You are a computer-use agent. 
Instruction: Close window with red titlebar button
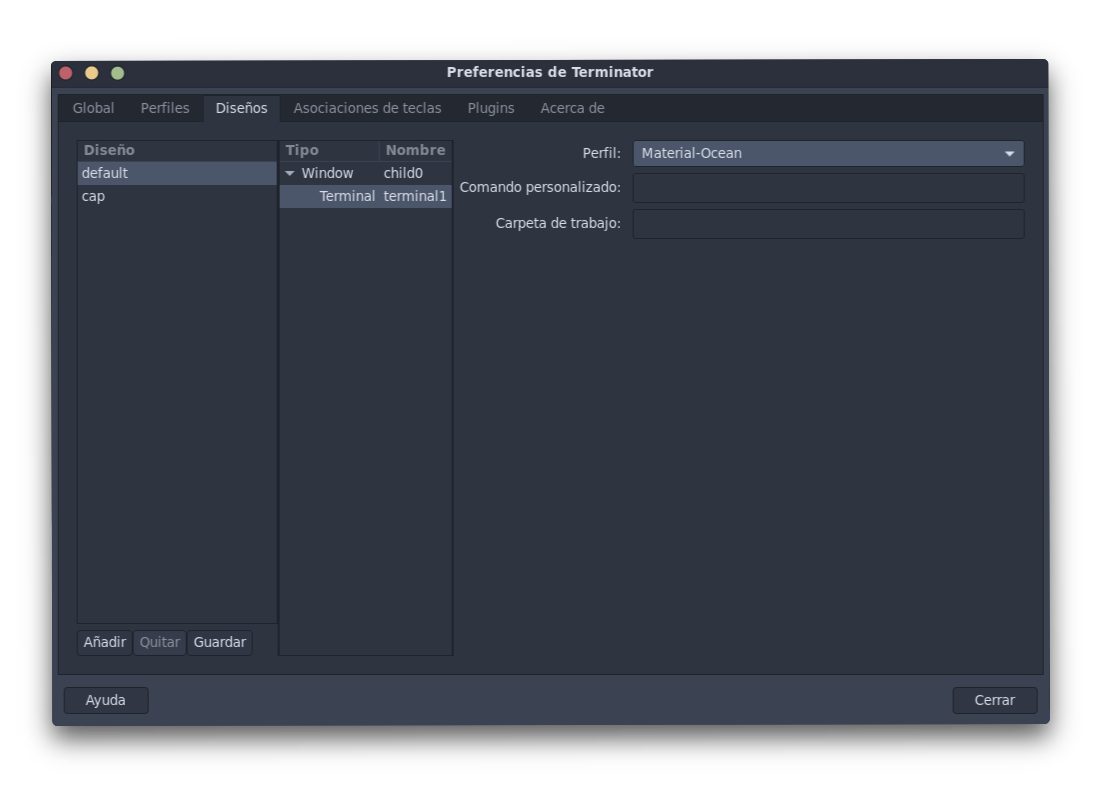click(x=66, y=73)
